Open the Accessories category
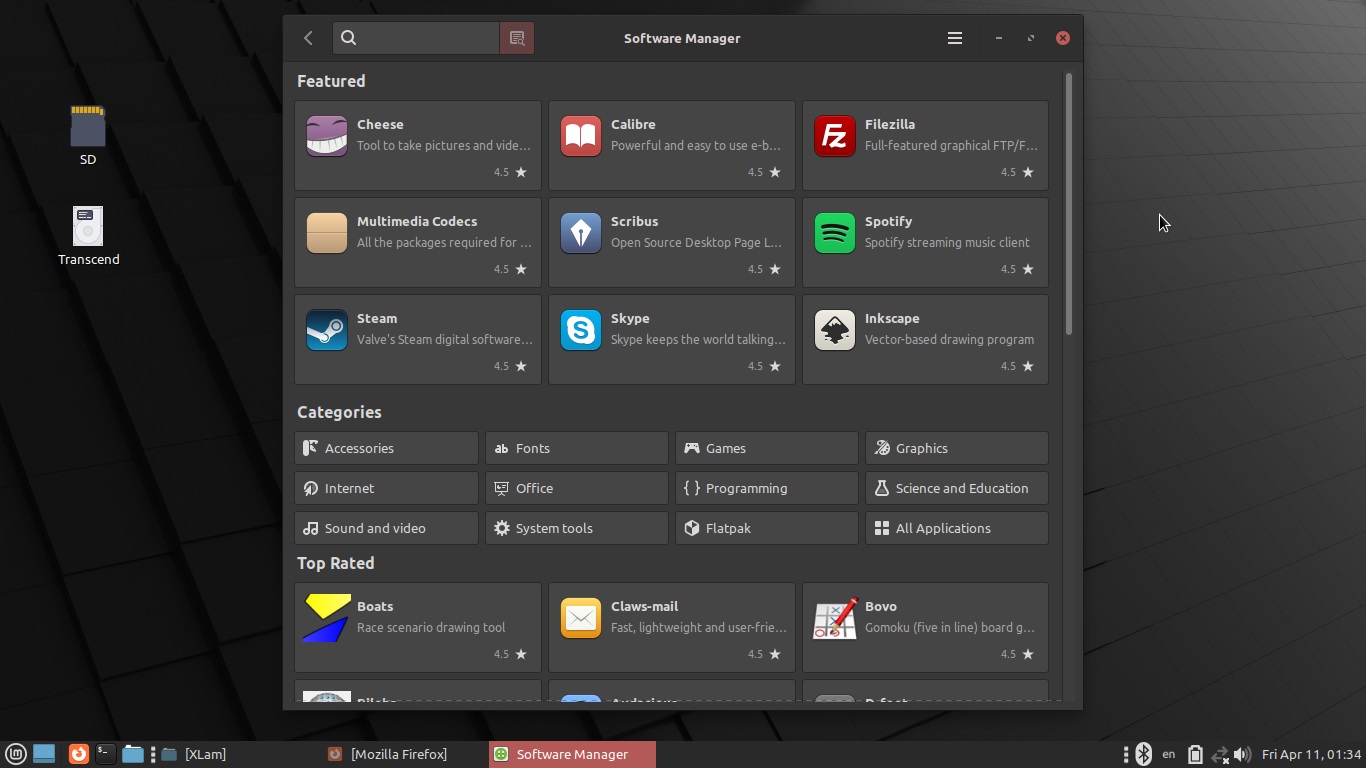The height and width of the screenshot is (768, 1366). [x=386, y=448]
